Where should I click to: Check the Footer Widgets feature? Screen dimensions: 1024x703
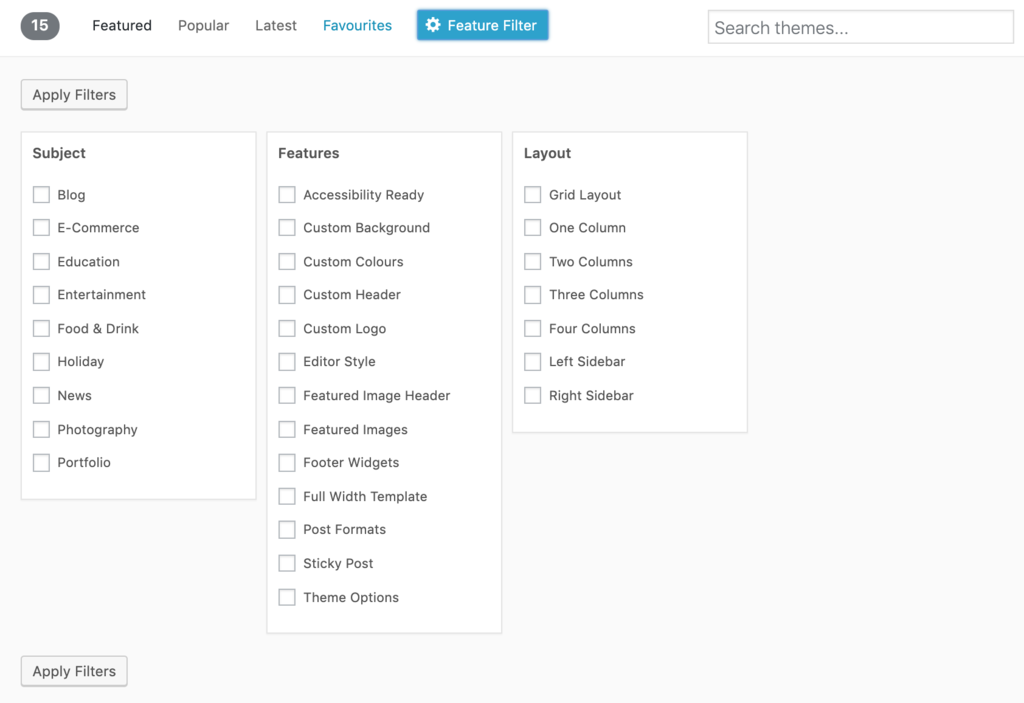tap(287, 462)
